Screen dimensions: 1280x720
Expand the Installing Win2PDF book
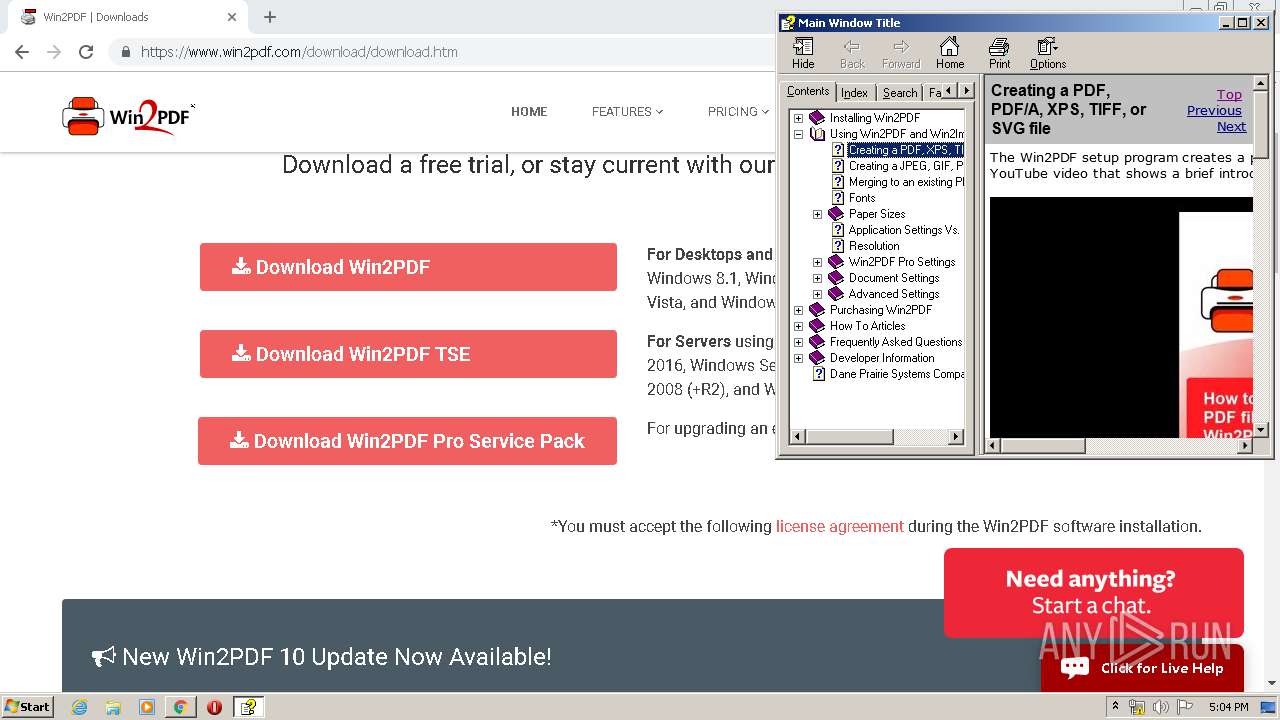798,118
